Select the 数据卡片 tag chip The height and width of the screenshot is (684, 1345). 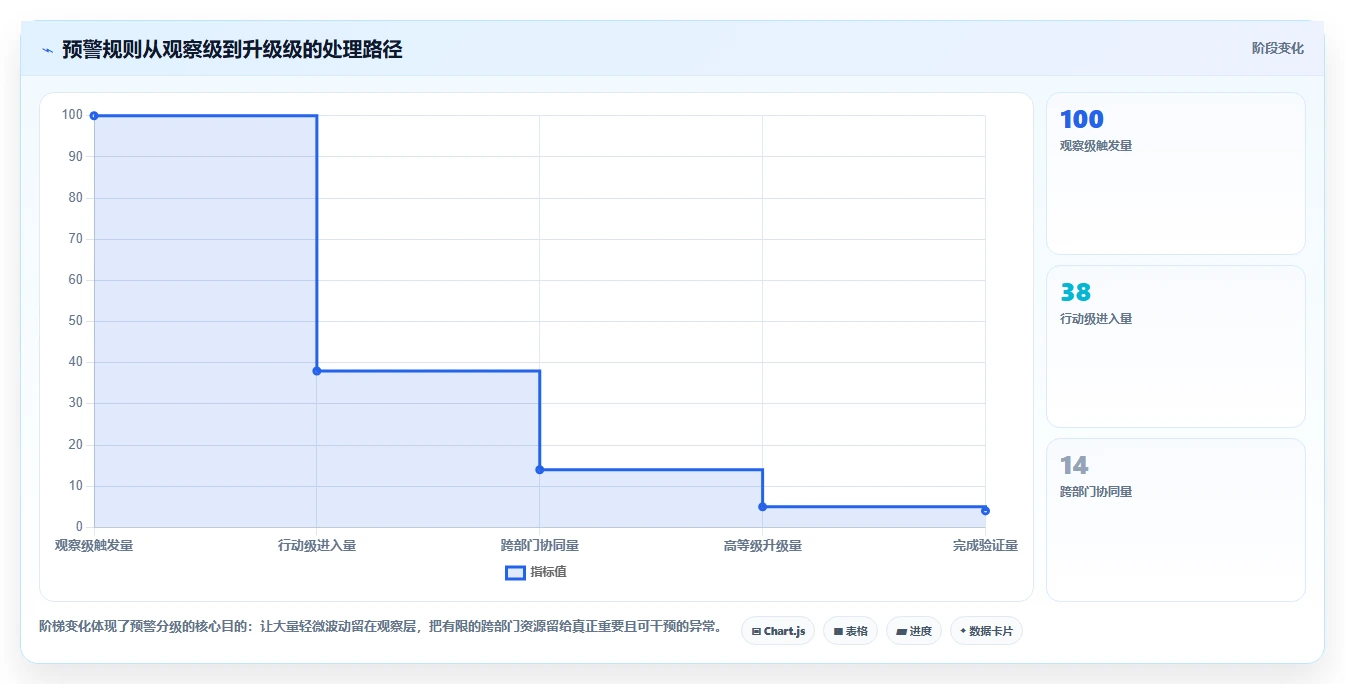986,631
